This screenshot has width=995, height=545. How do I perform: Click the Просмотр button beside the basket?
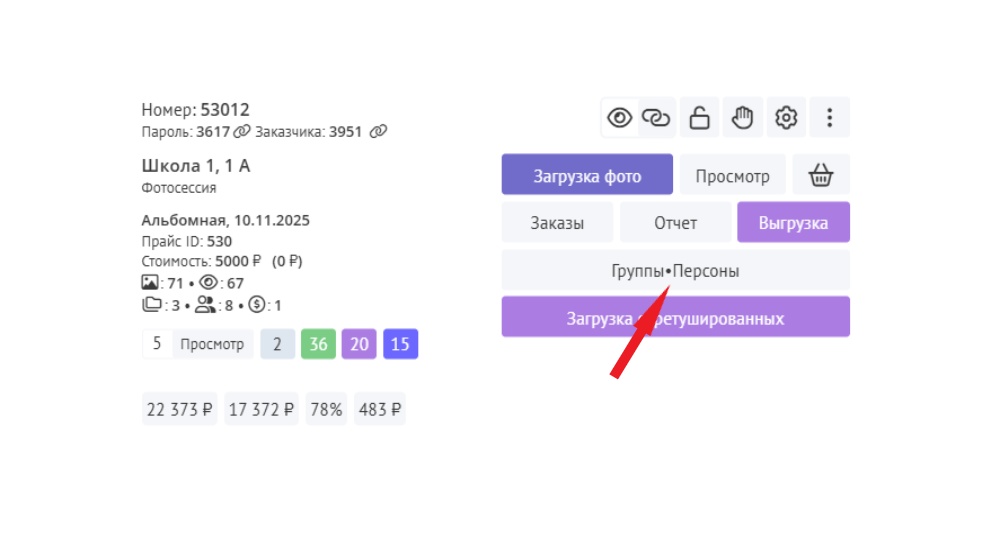[x=733, y=176]
